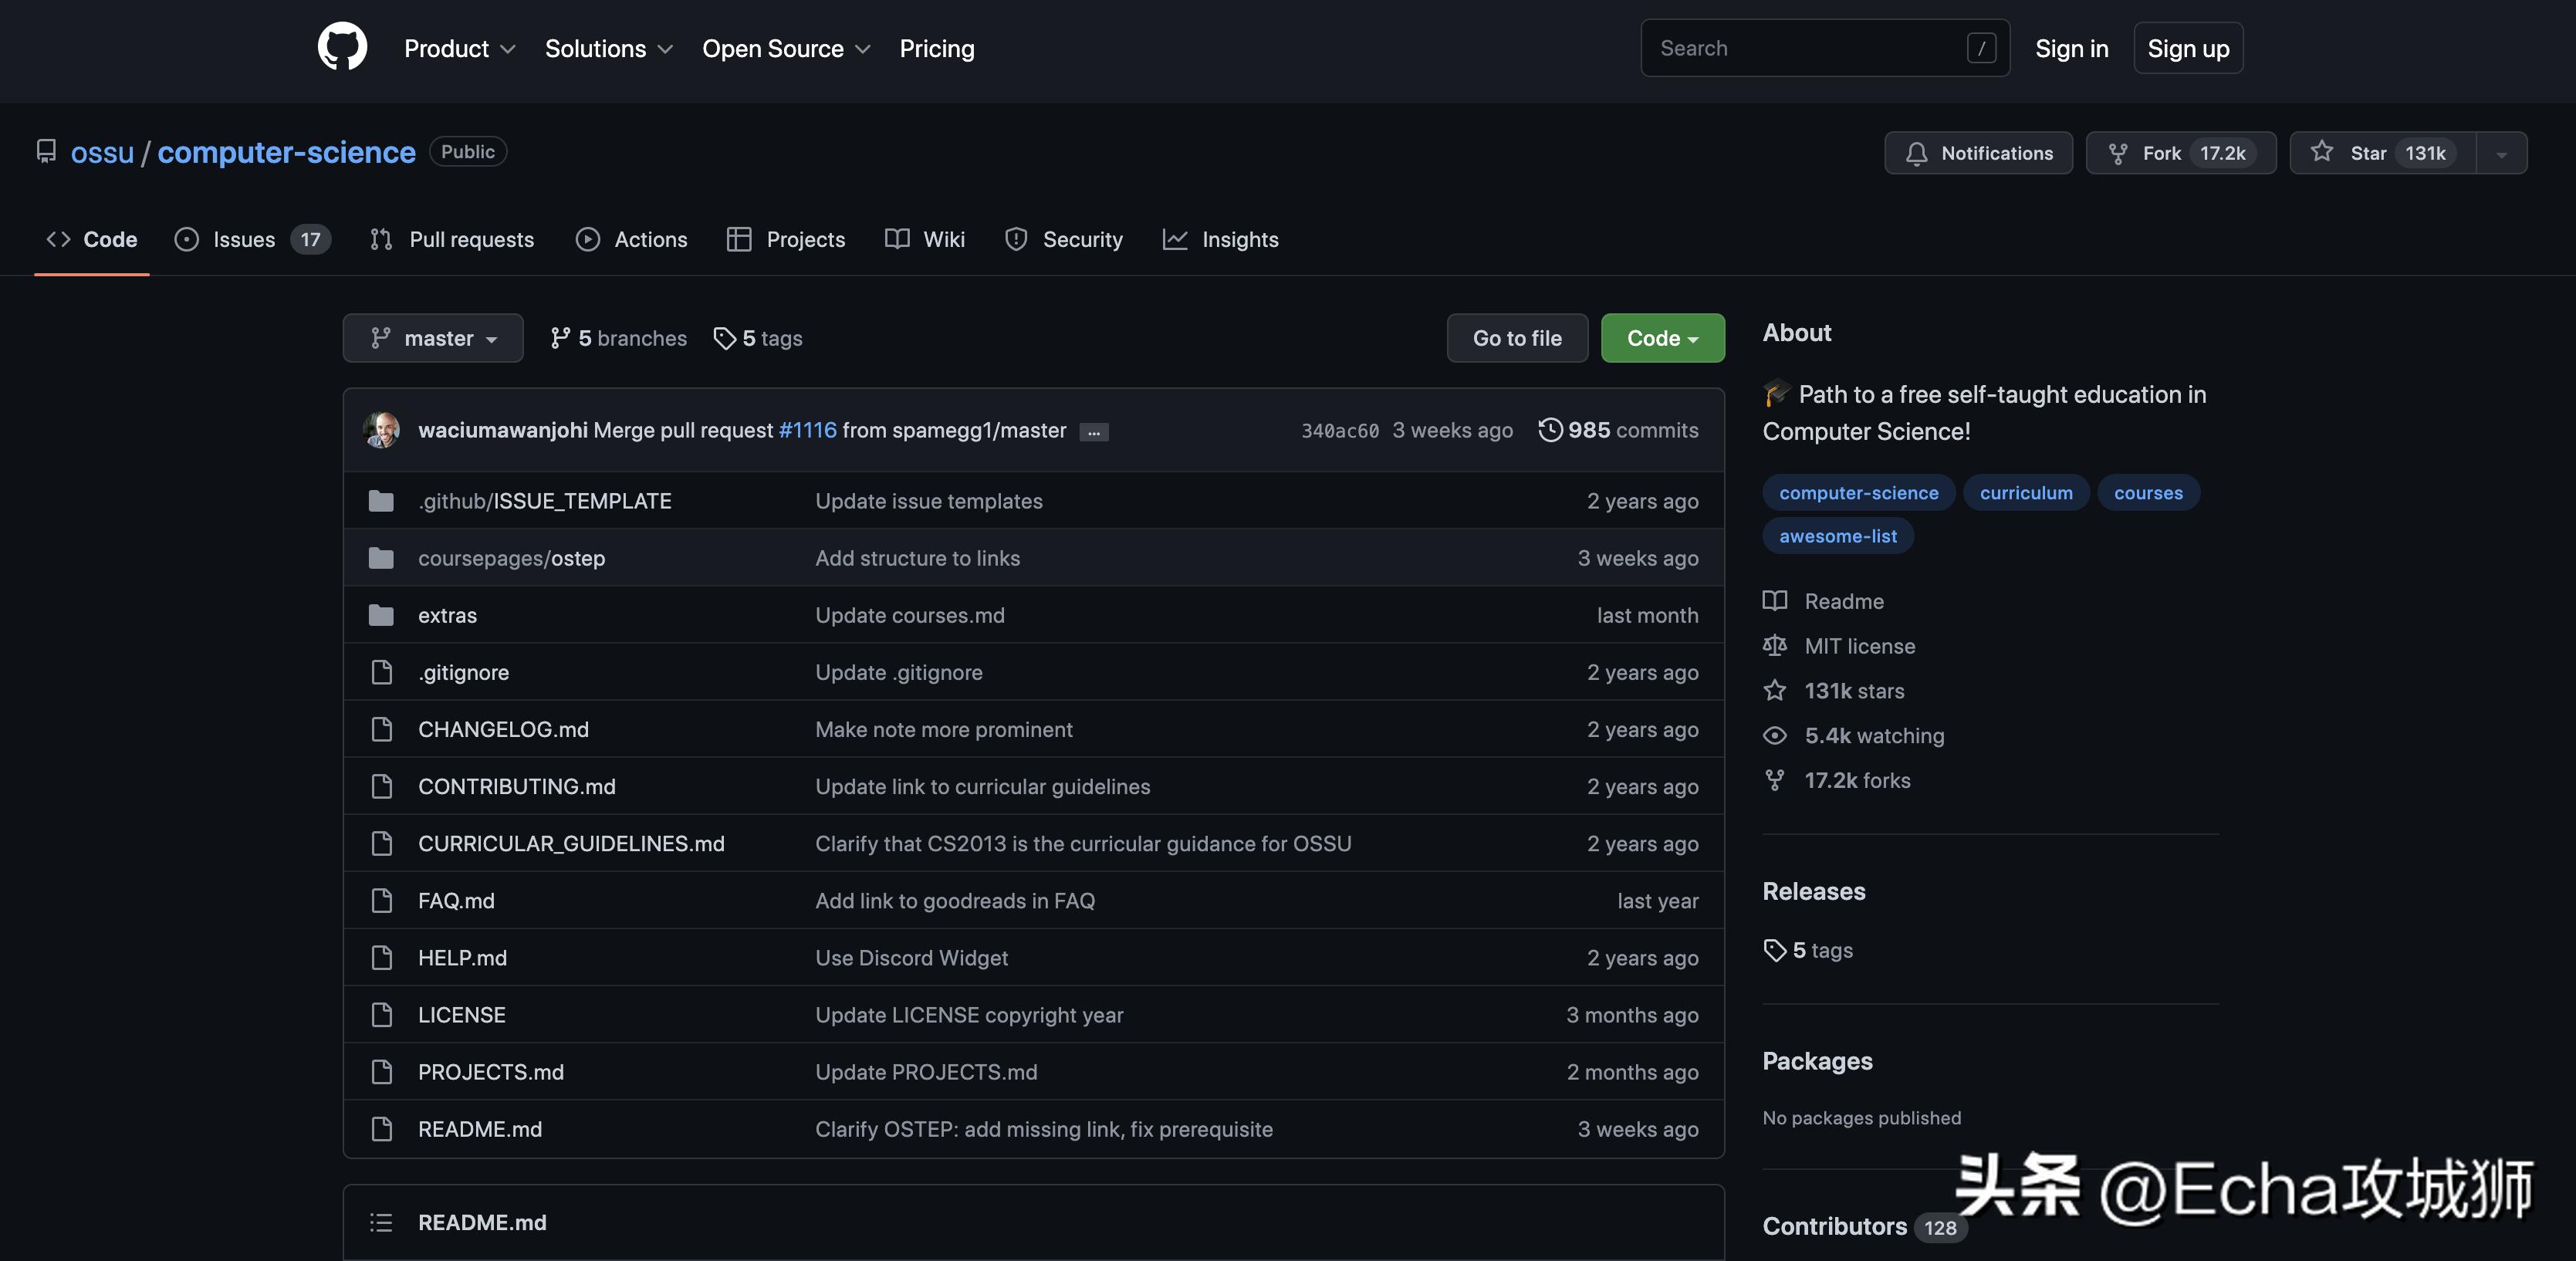Image resolution: width=2576 pixels, height=1261 pixels.
Task: Select the awesome-list topic tag
Action: point(1837,536)
